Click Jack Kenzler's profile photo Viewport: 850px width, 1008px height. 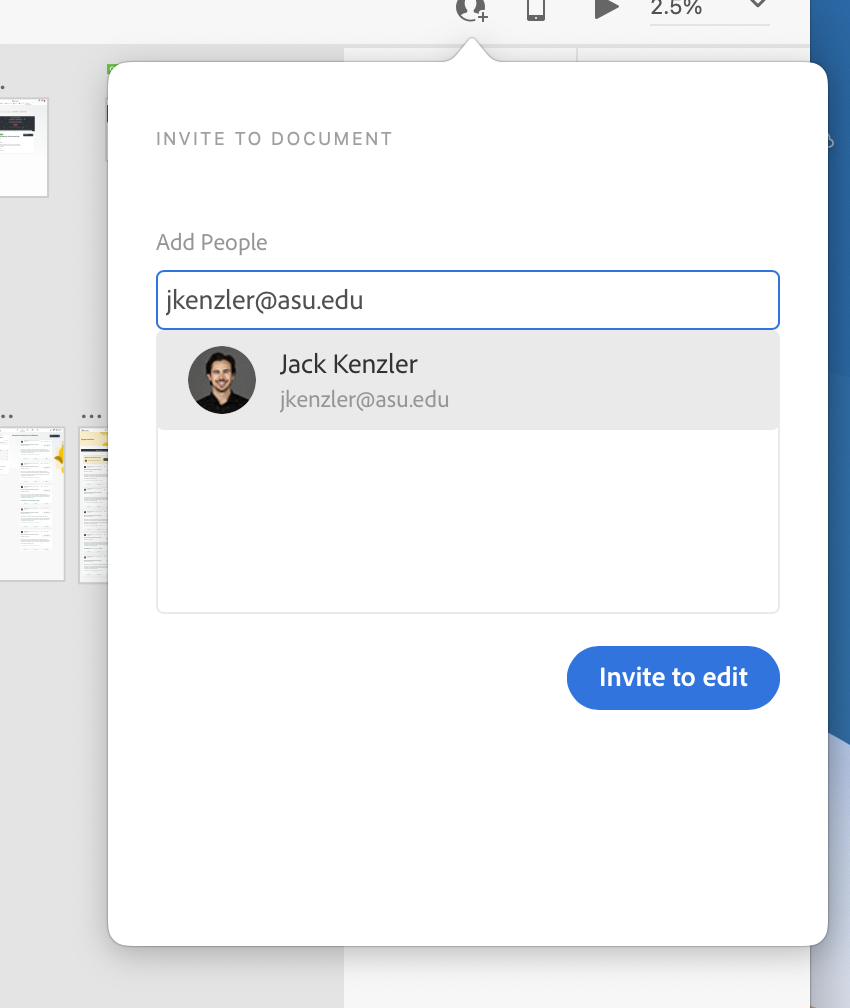coord(222,380)
